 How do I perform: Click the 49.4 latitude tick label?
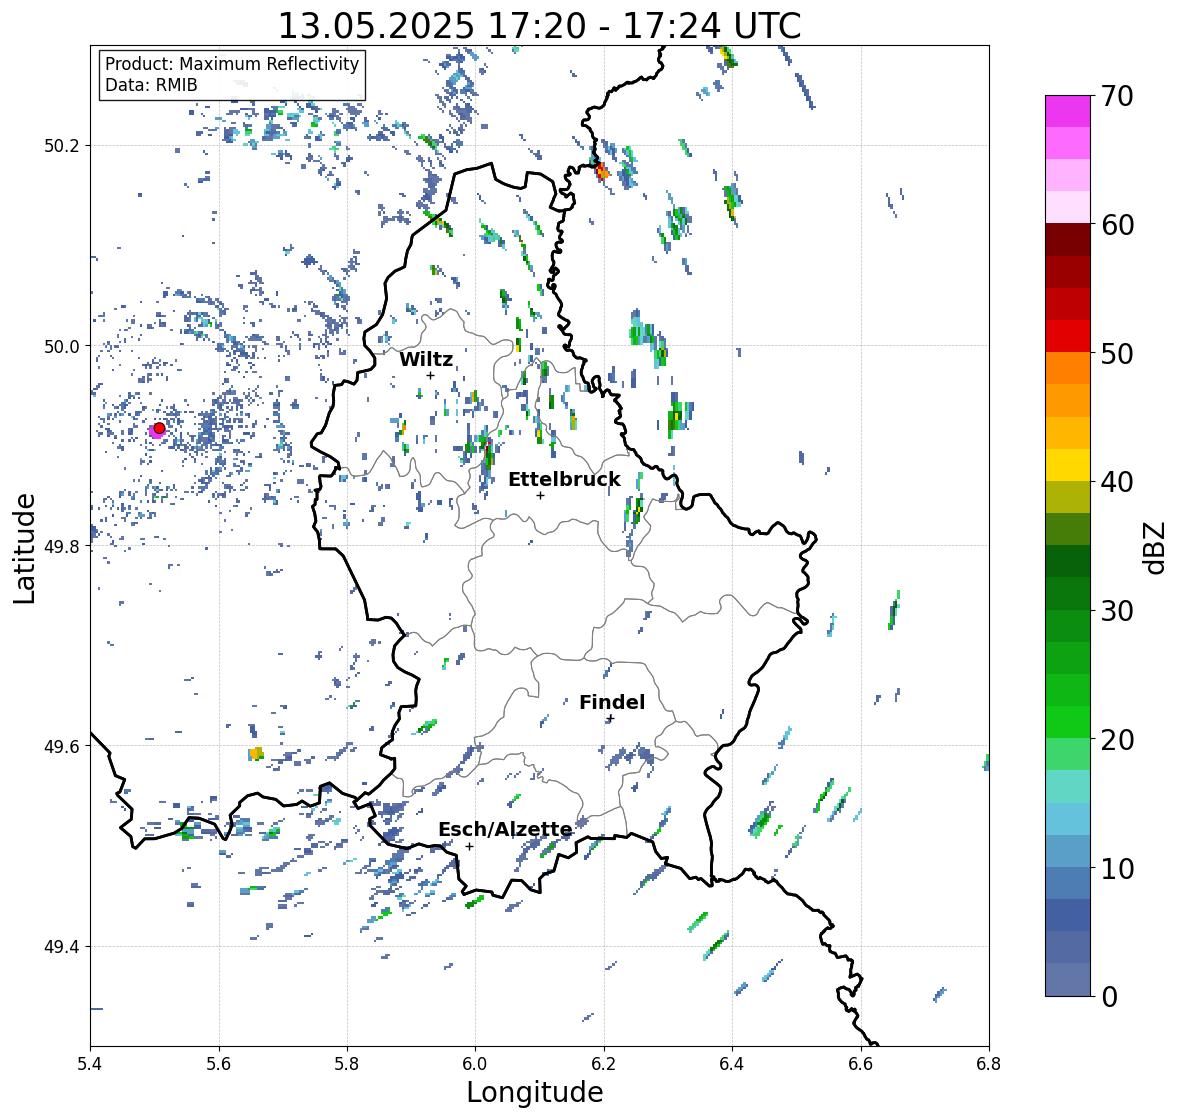[x=62, y=947]
